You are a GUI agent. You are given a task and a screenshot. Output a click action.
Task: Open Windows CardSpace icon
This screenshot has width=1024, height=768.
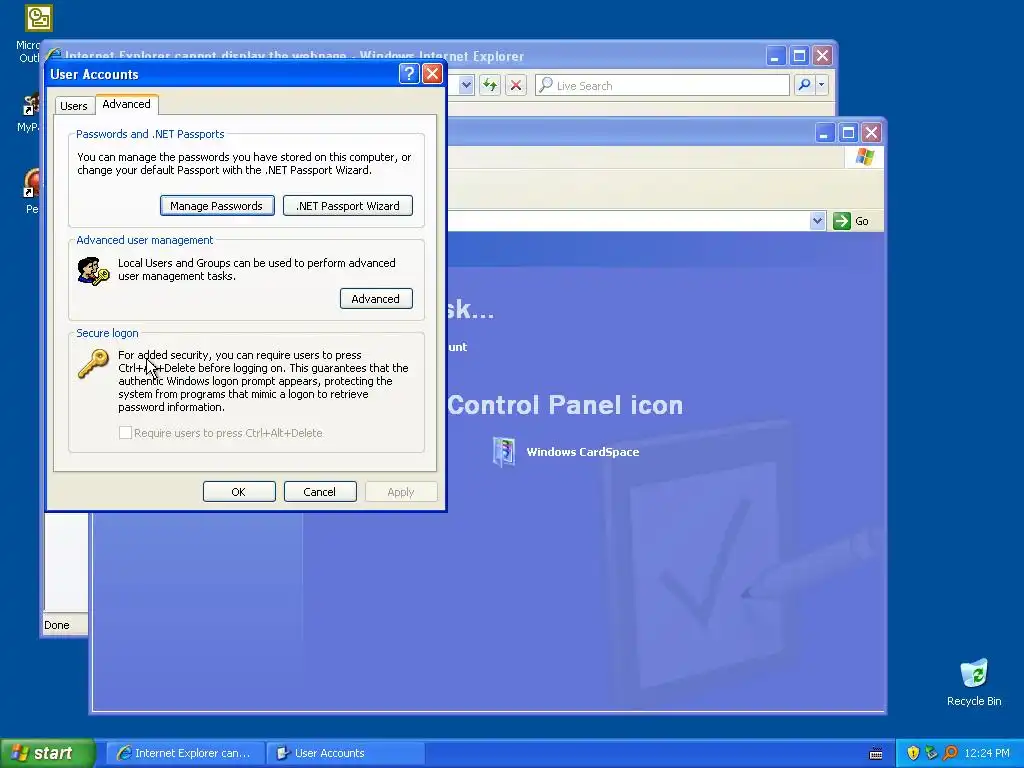504,452
